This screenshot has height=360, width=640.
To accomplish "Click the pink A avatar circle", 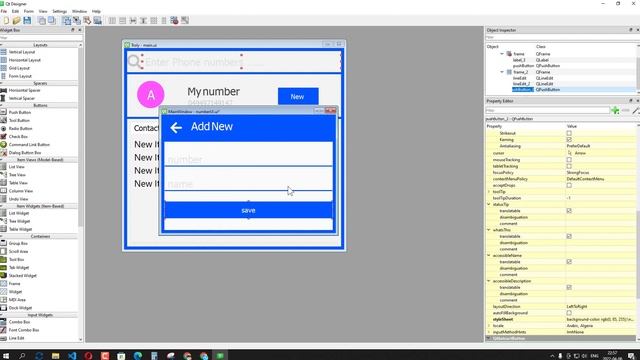I will pos(151,95).
